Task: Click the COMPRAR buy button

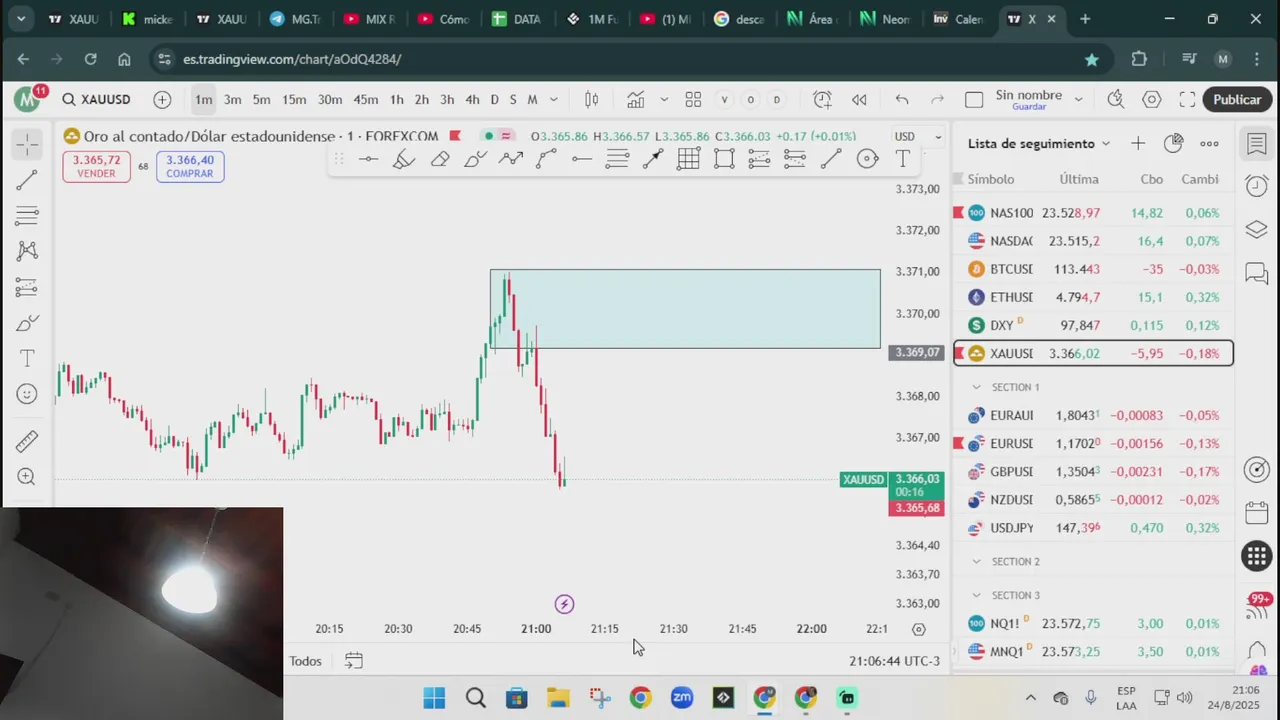Action: (190, 166)
